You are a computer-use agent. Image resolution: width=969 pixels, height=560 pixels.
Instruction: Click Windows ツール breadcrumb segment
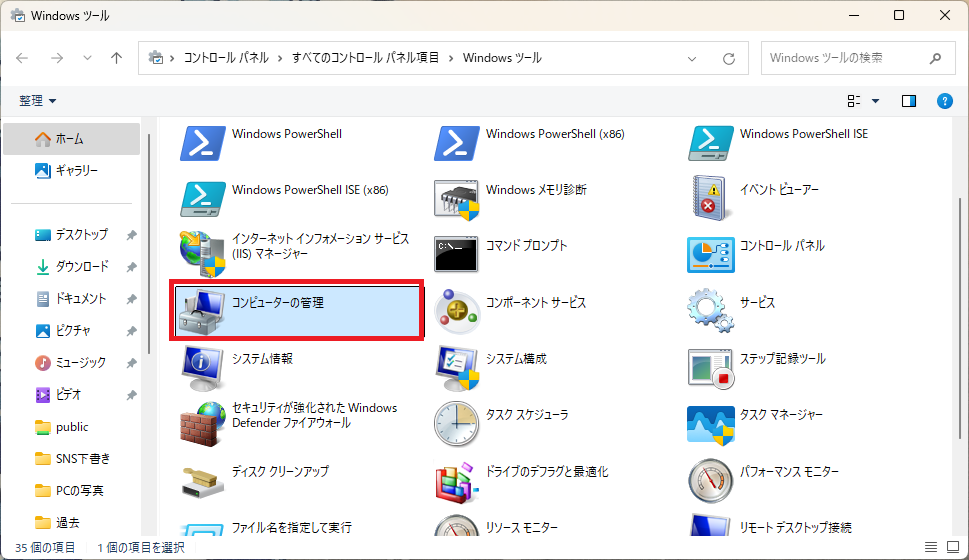coord(502,58)
